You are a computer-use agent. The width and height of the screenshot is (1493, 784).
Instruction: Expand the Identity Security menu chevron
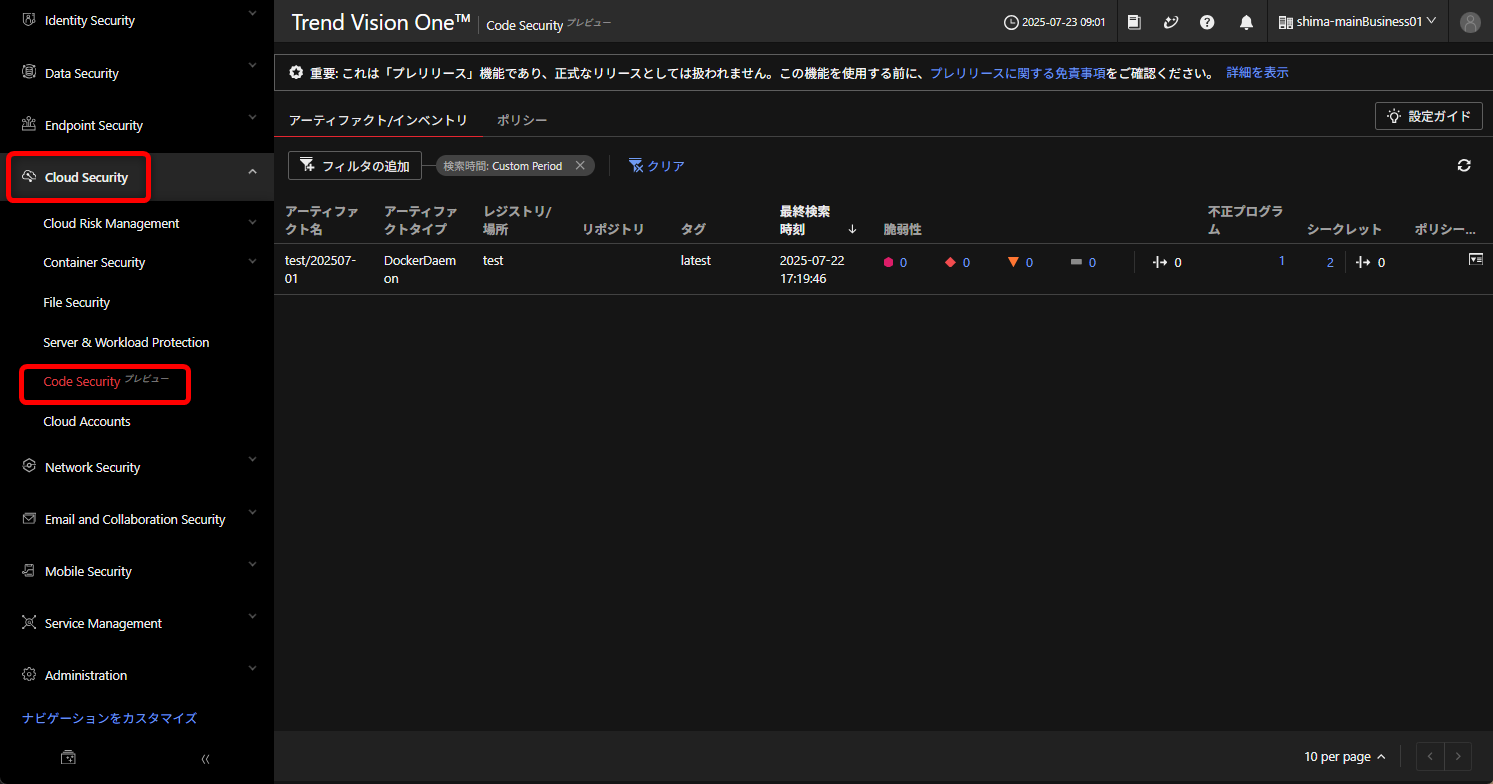(x=252, y=14)
